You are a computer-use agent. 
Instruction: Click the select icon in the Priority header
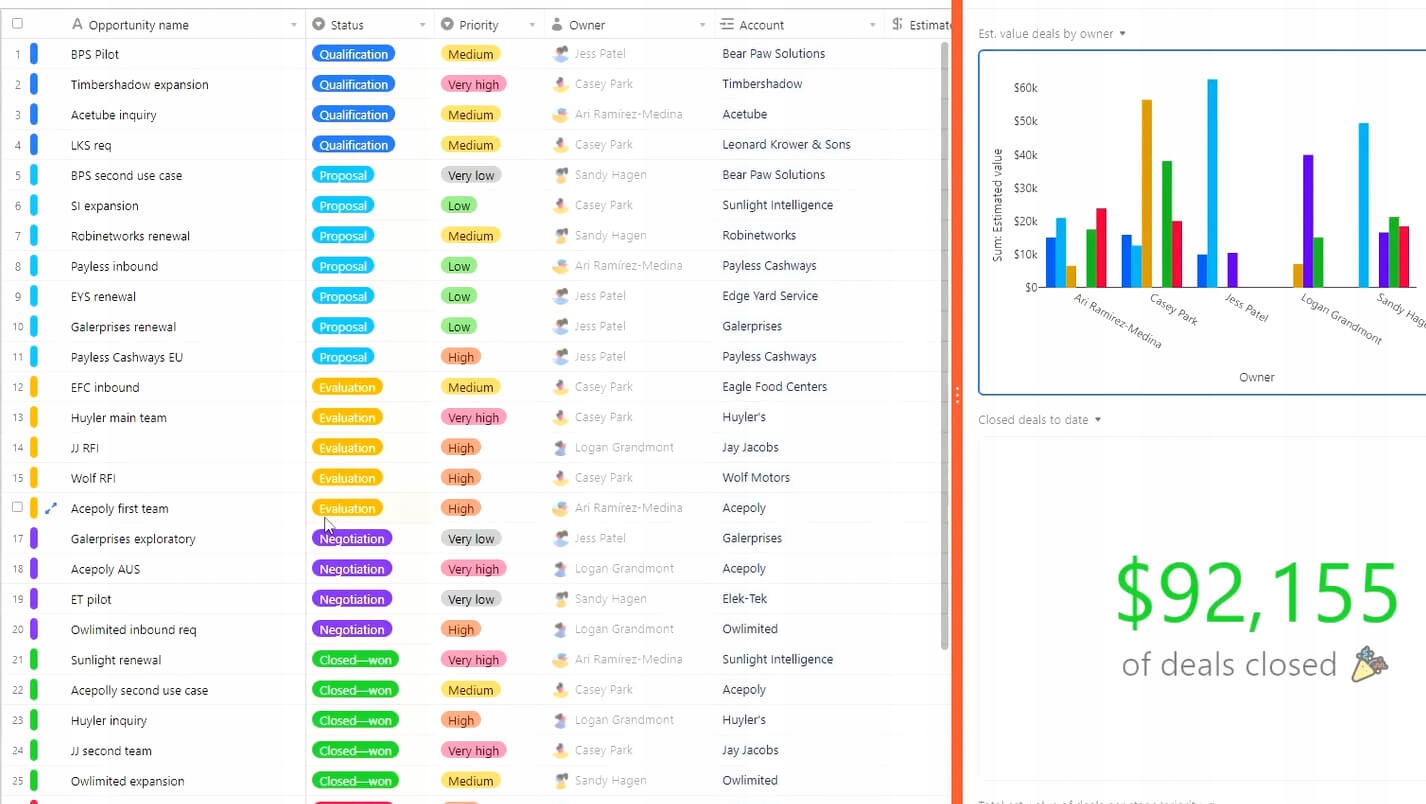[x=447, y=24]
